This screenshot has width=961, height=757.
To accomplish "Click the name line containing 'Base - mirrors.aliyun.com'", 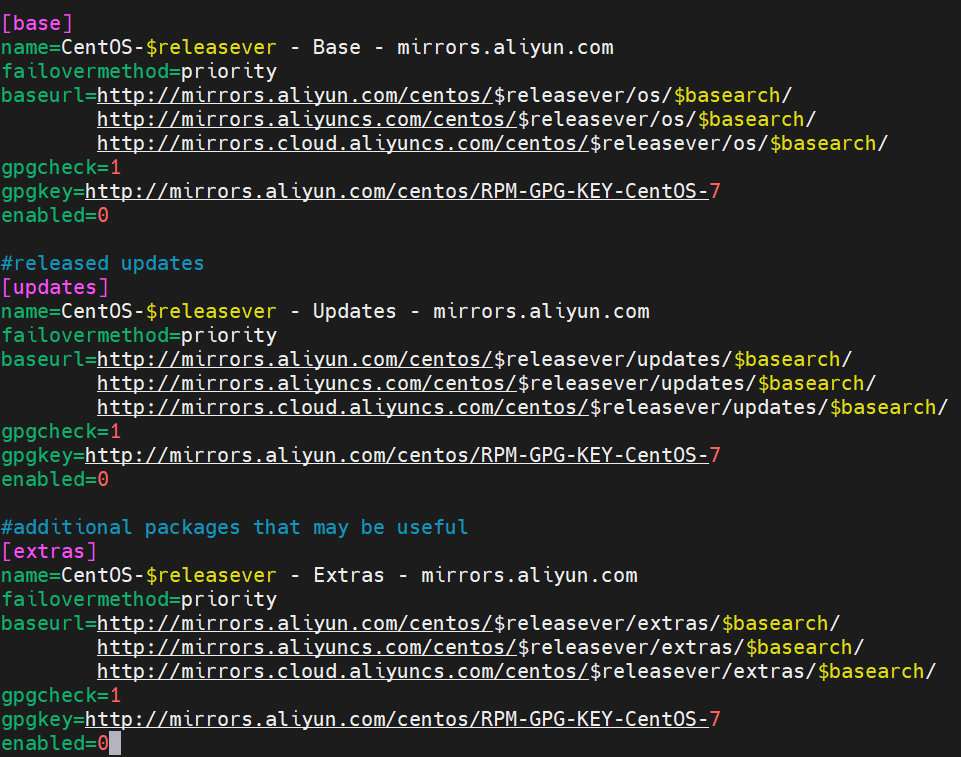I will click(x=307, y=47).
